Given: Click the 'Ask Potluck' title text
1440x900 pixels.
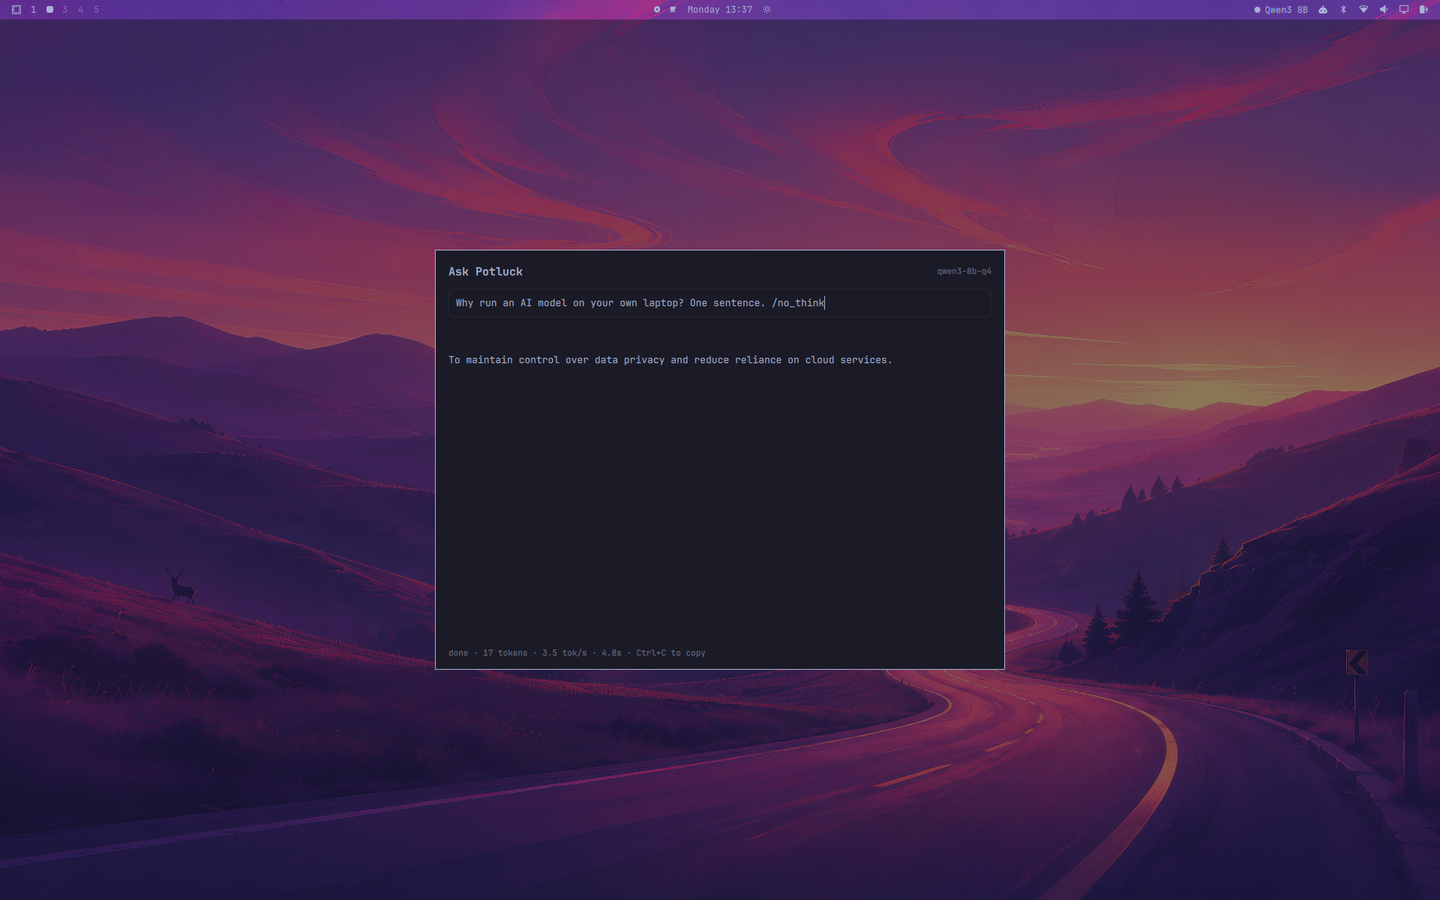Looking at the screenshot, I should (486, 272).
